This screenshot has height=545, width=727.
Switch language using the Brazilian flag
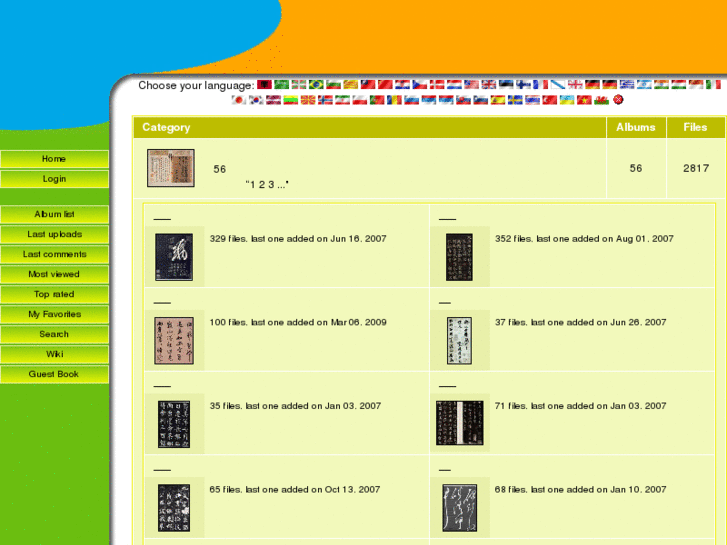[316, 84]
